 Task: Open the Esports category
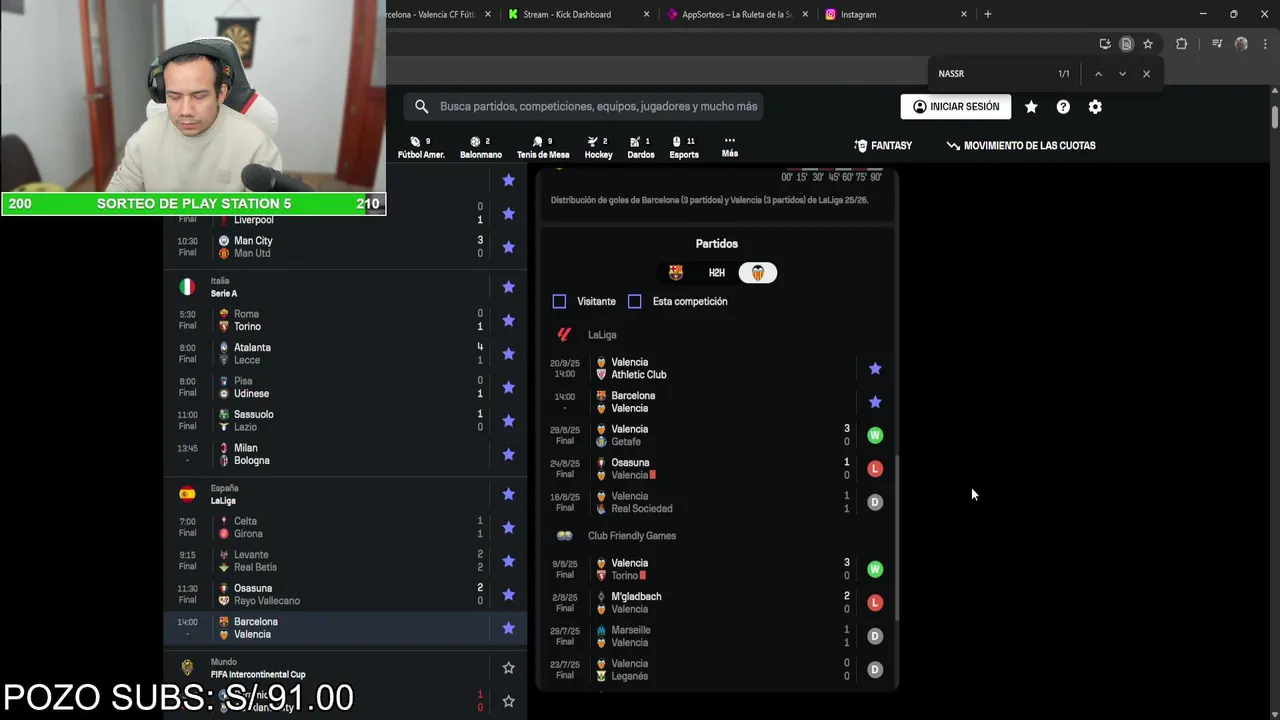(x=684, y=147)
